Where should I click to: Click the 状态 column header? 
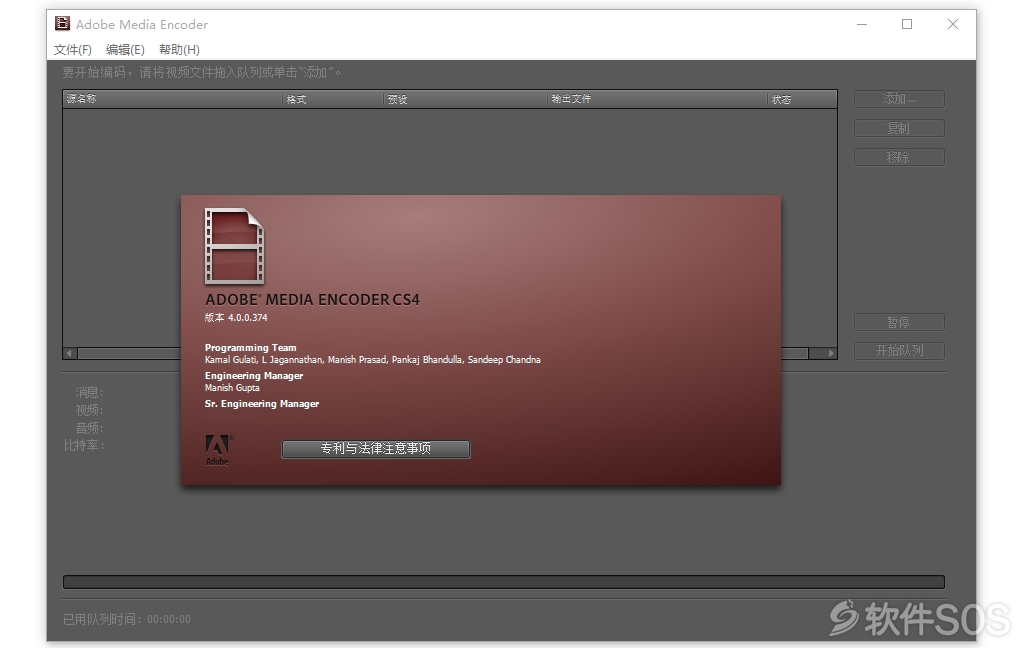[802, 99]
